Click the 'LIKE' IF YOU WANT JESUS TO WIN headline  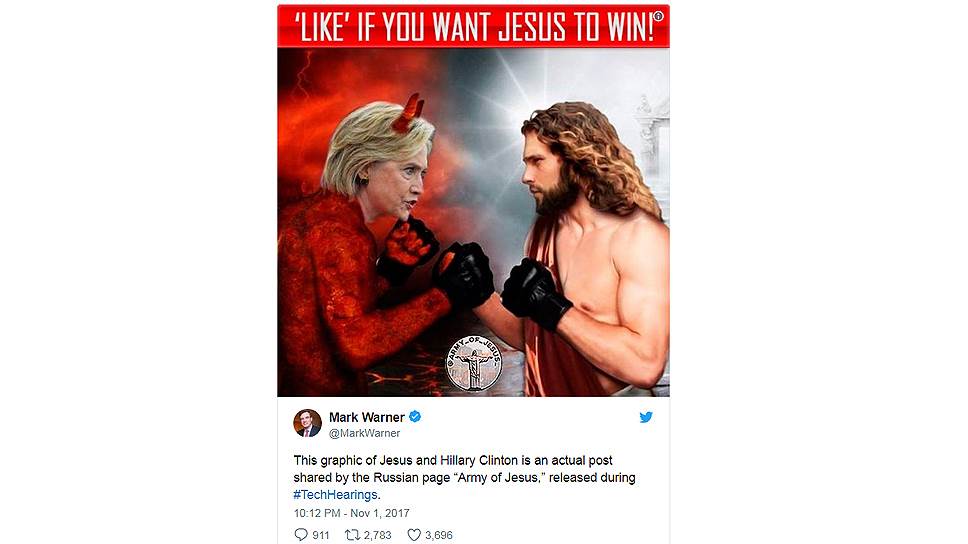point(474,27)
